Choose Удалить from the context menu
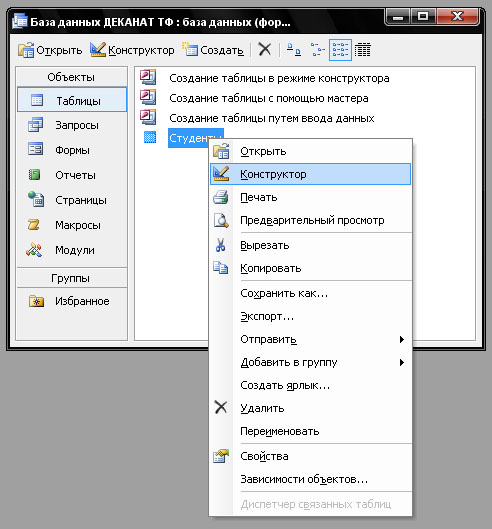This screenshot has width=492, height=529. pos(310,408)
